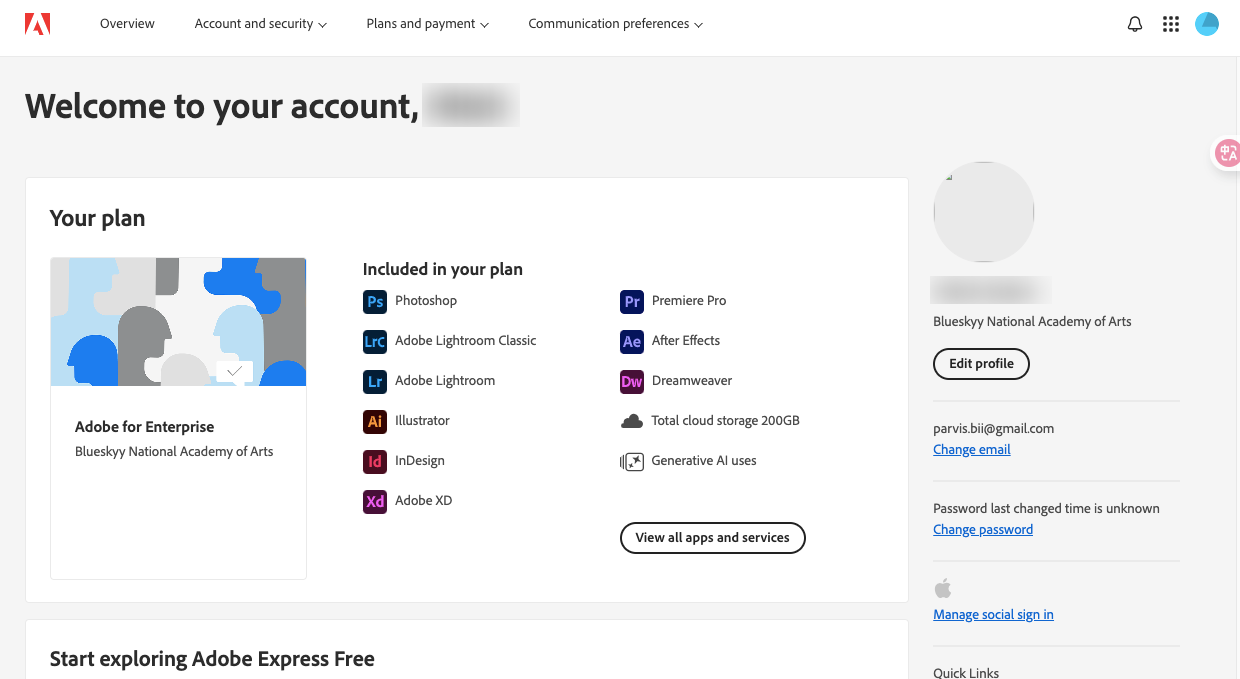Open the profile avatar menu
1240x679 pixels.
coord(1207,24)
